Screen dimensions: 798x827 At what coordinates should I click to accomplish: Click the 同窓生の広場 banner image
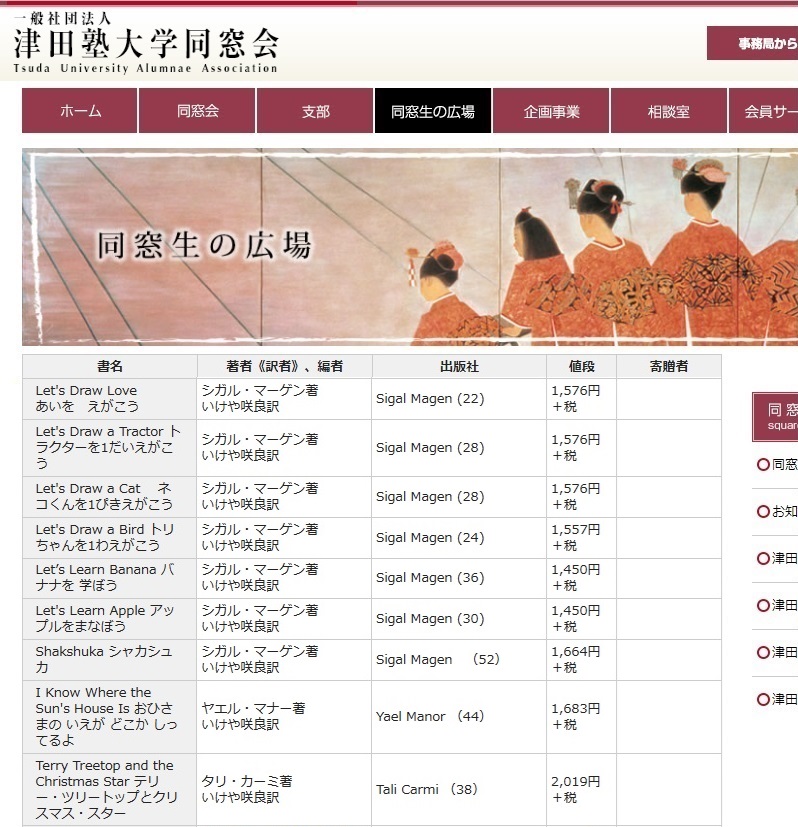click(410, 247)
